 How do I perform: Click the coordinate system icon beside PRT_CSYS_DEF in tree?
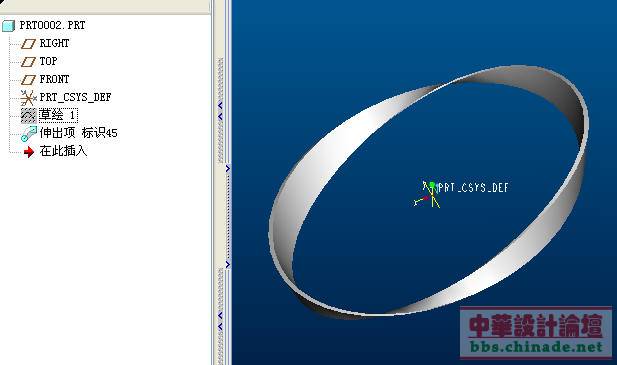[x=28, y=98]
